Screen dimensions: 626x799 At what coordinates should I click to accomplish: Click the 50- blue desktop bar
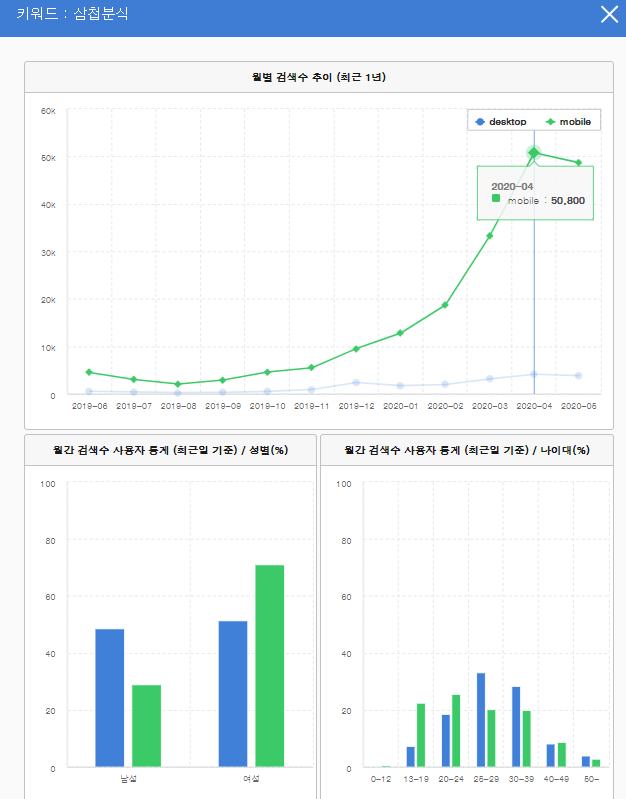click(x=586, y=761)
